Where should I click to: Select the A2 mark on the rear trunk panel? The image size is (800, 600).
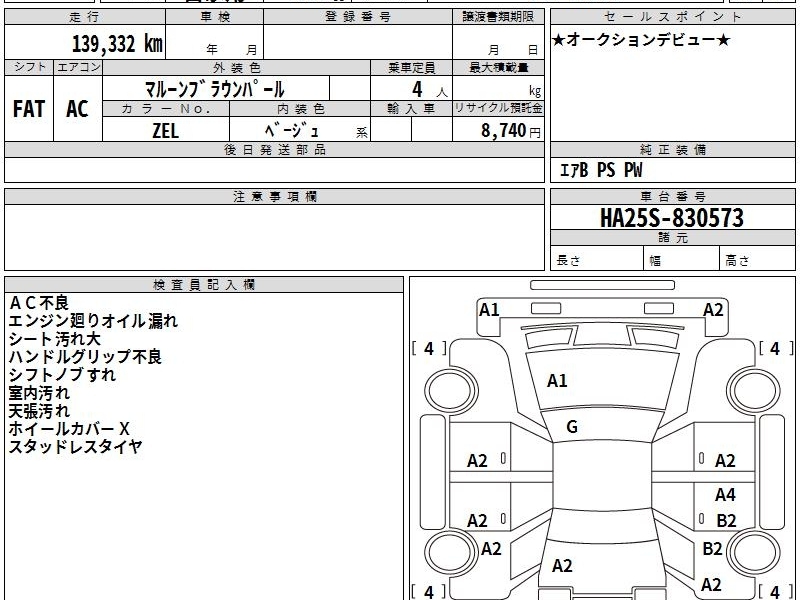point(562,566)
